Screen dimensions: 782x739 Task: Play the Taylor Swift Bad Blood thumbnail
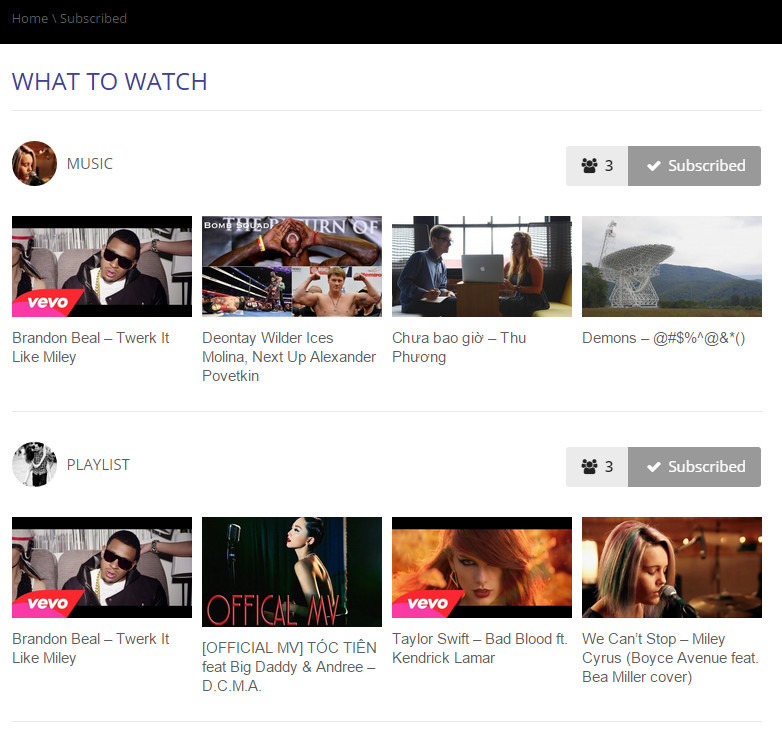point(482,567)
